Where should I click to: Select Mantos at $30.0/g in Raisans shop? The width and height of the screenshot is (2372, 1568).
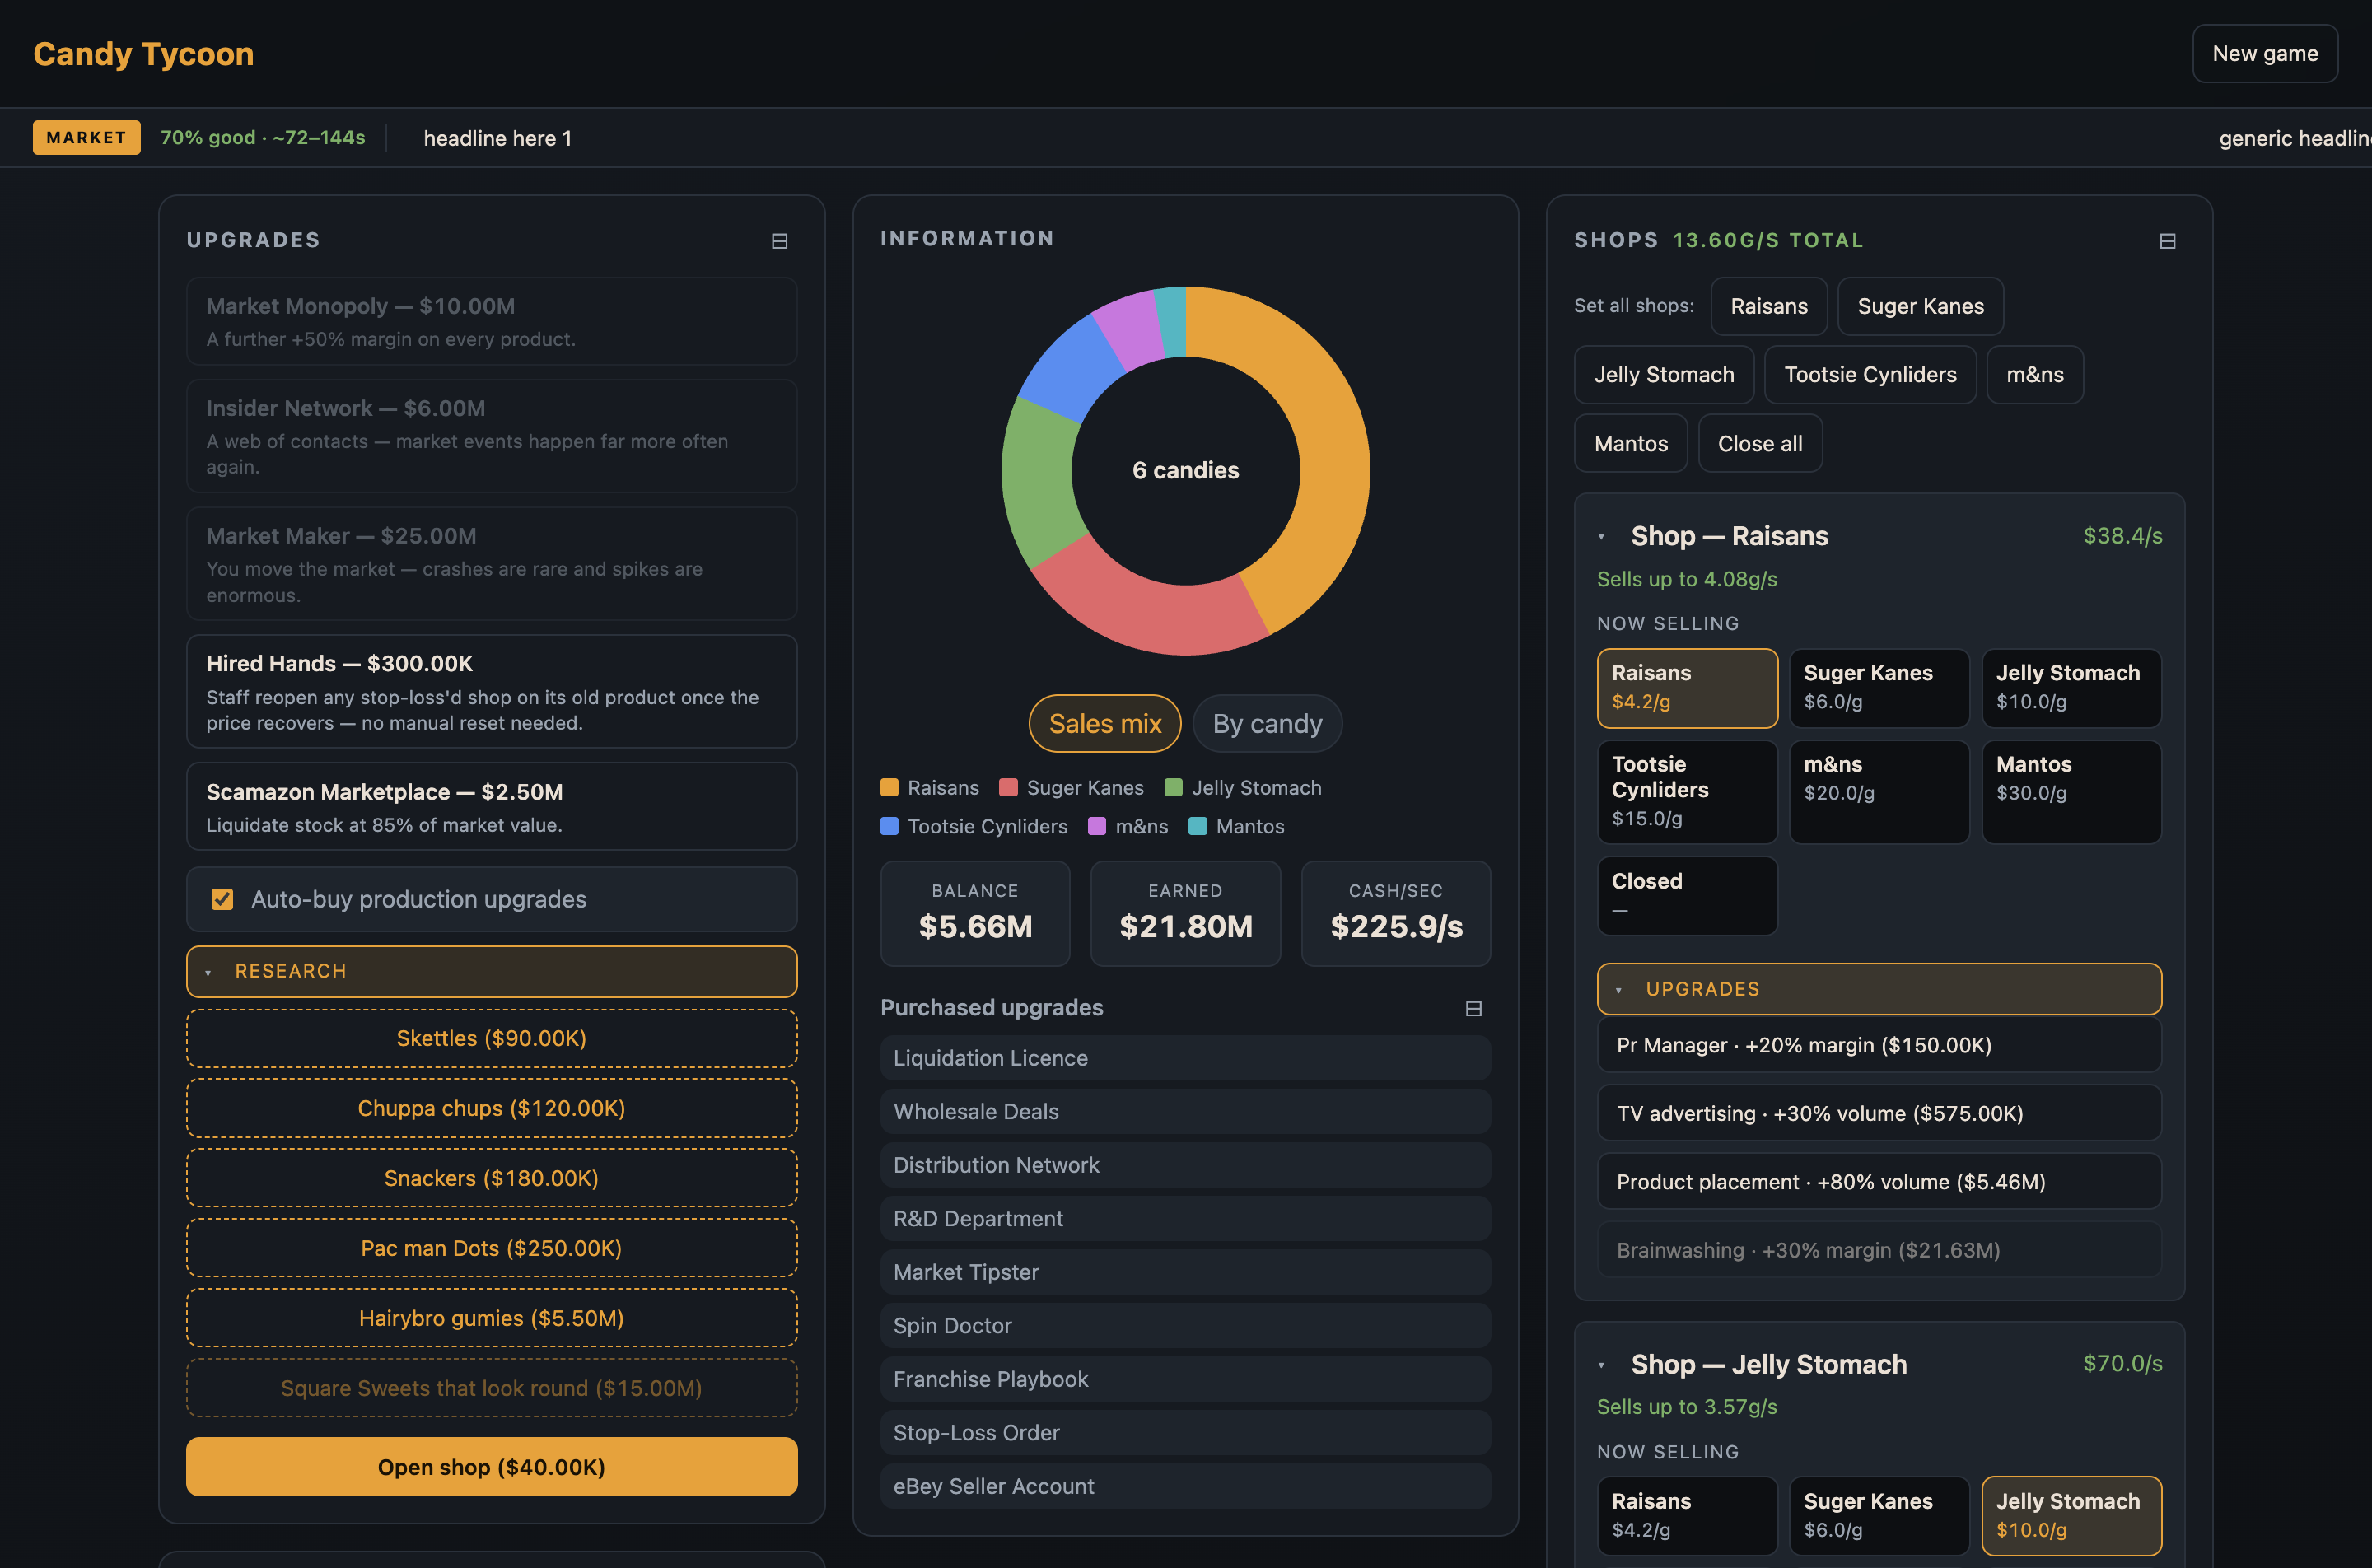coord(2071,792)
